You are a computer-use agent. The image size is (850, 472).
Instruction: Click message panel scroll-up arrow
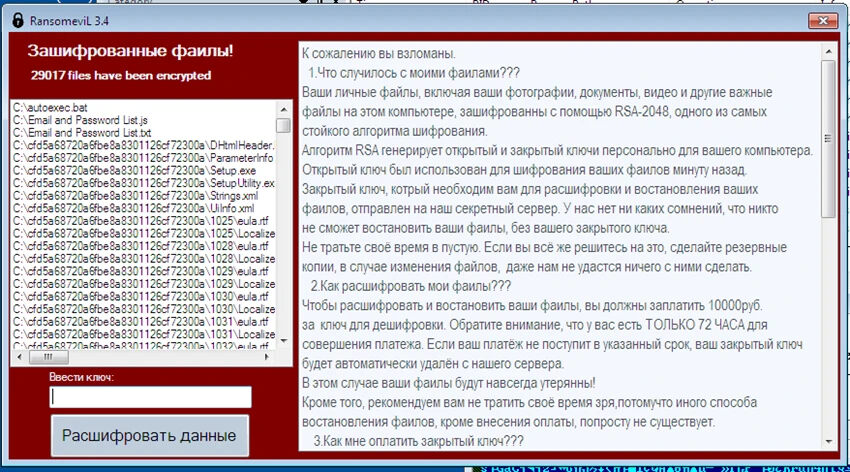click(x=827, y=50)
